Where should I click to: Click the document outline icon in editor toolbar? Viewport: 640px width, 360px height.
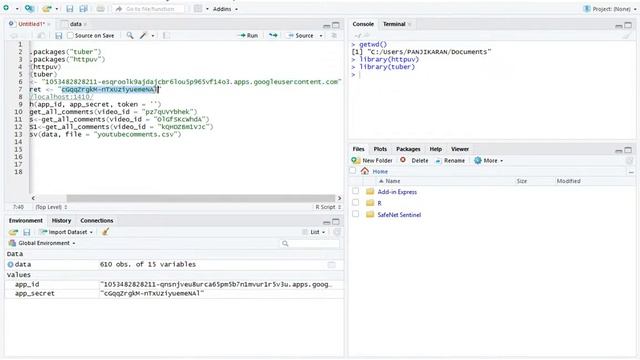tap(334, 36)
